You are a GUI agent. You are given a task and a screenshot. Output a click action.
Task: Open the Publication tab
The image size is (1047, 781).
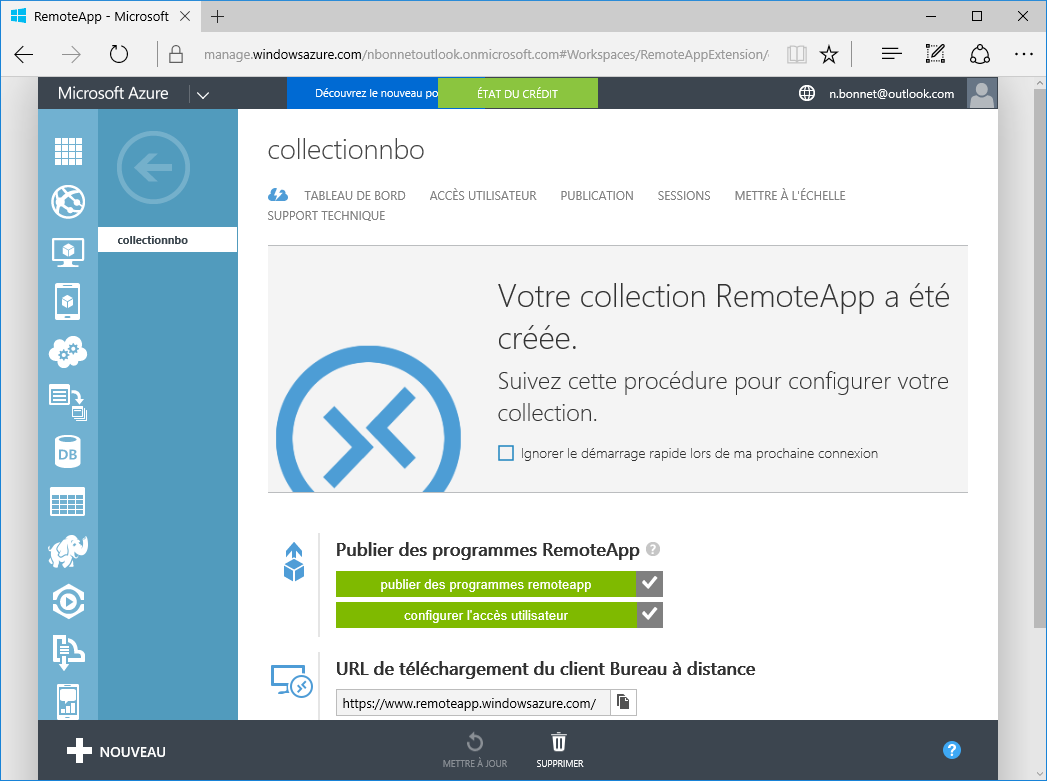pyautogui.click(x=597, y=196)
